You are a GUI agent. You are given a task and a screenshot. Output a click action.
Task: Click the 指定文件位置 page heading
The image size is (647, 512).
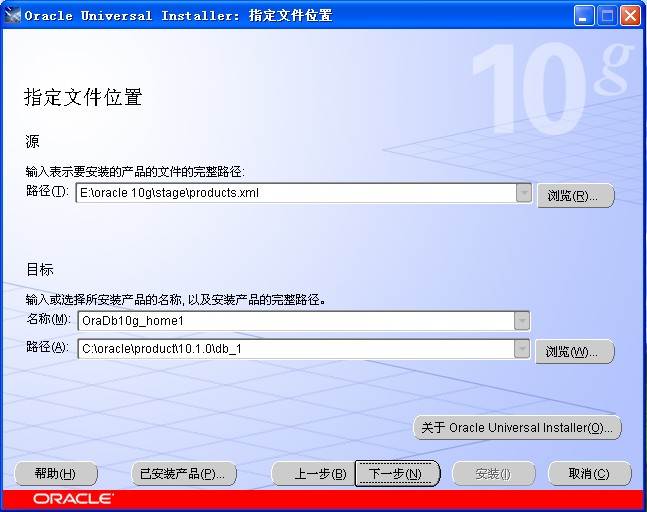83,97
